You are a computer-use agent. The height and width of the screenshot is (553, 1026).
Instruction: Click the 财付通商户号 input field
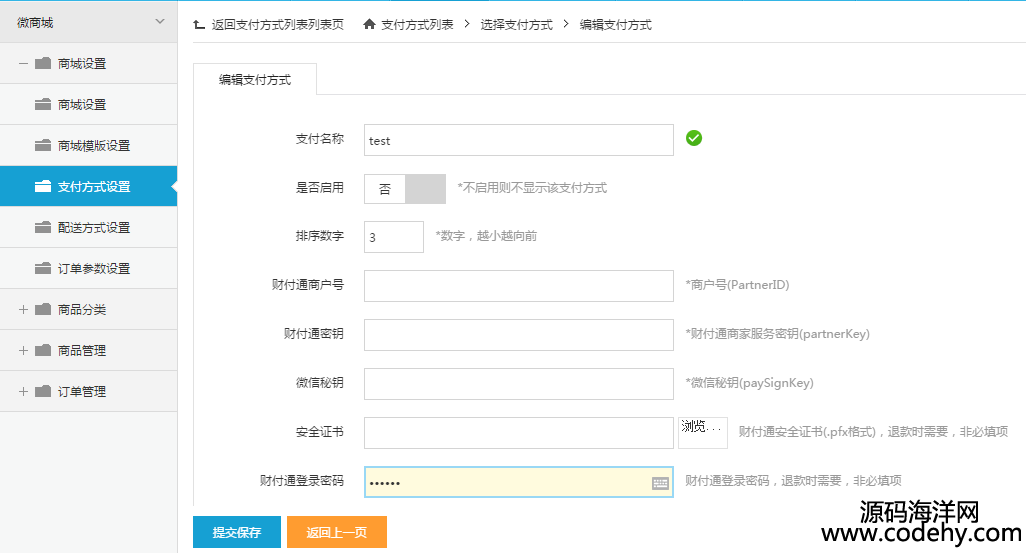tap(518, 285)
